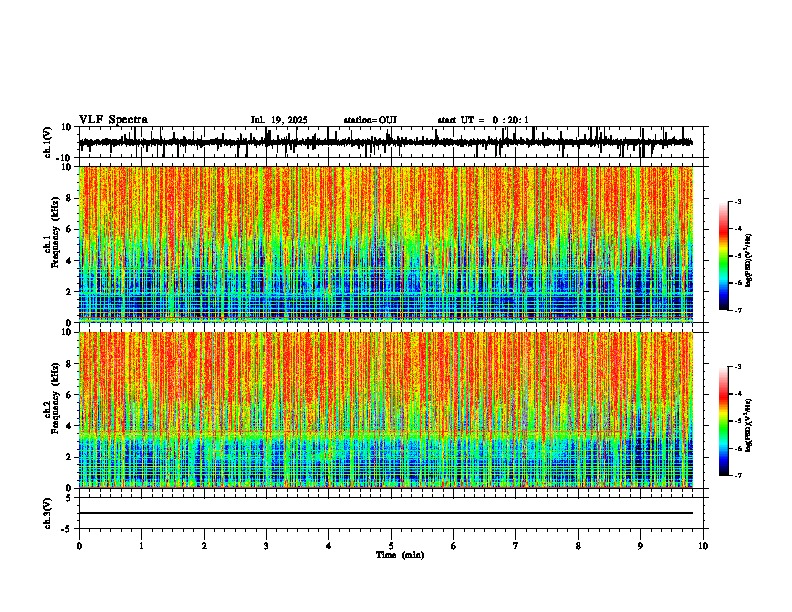Click time axis tick label "8"
Viewport: 792px width, 612px height.
(578, 546)
